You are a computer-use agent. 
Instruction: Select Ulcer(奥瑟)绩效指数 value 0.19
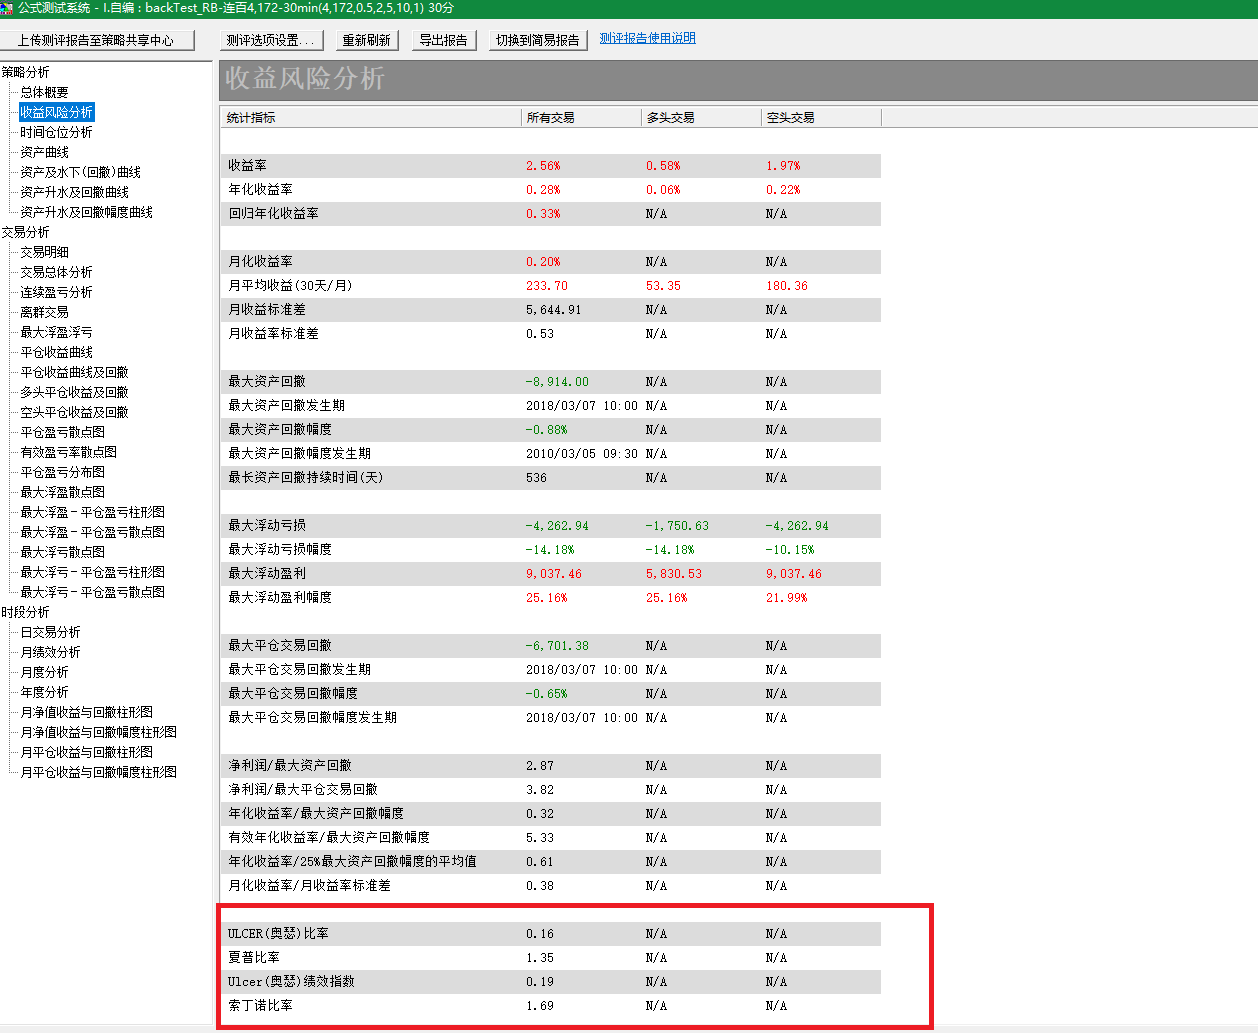(540, 981)
